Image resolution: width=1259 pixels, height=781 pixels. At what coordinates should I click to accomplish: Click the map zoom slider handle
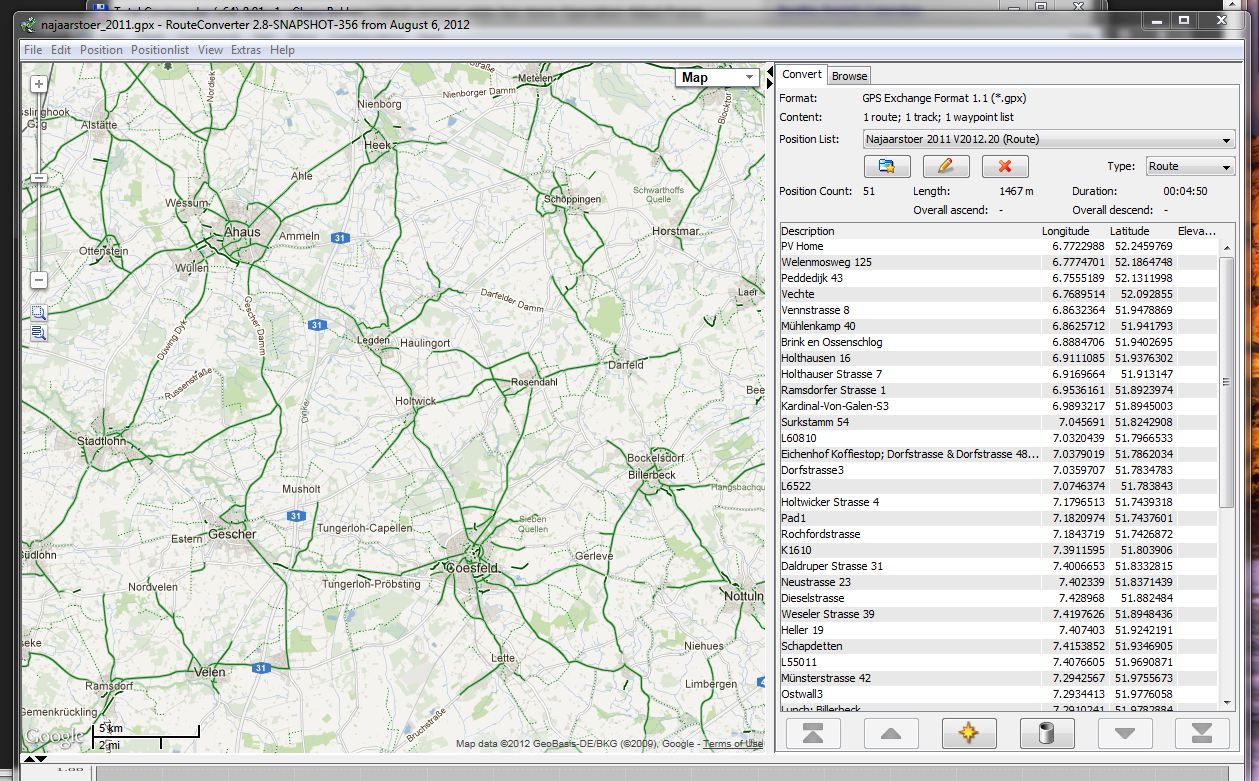tap(39, 178)
